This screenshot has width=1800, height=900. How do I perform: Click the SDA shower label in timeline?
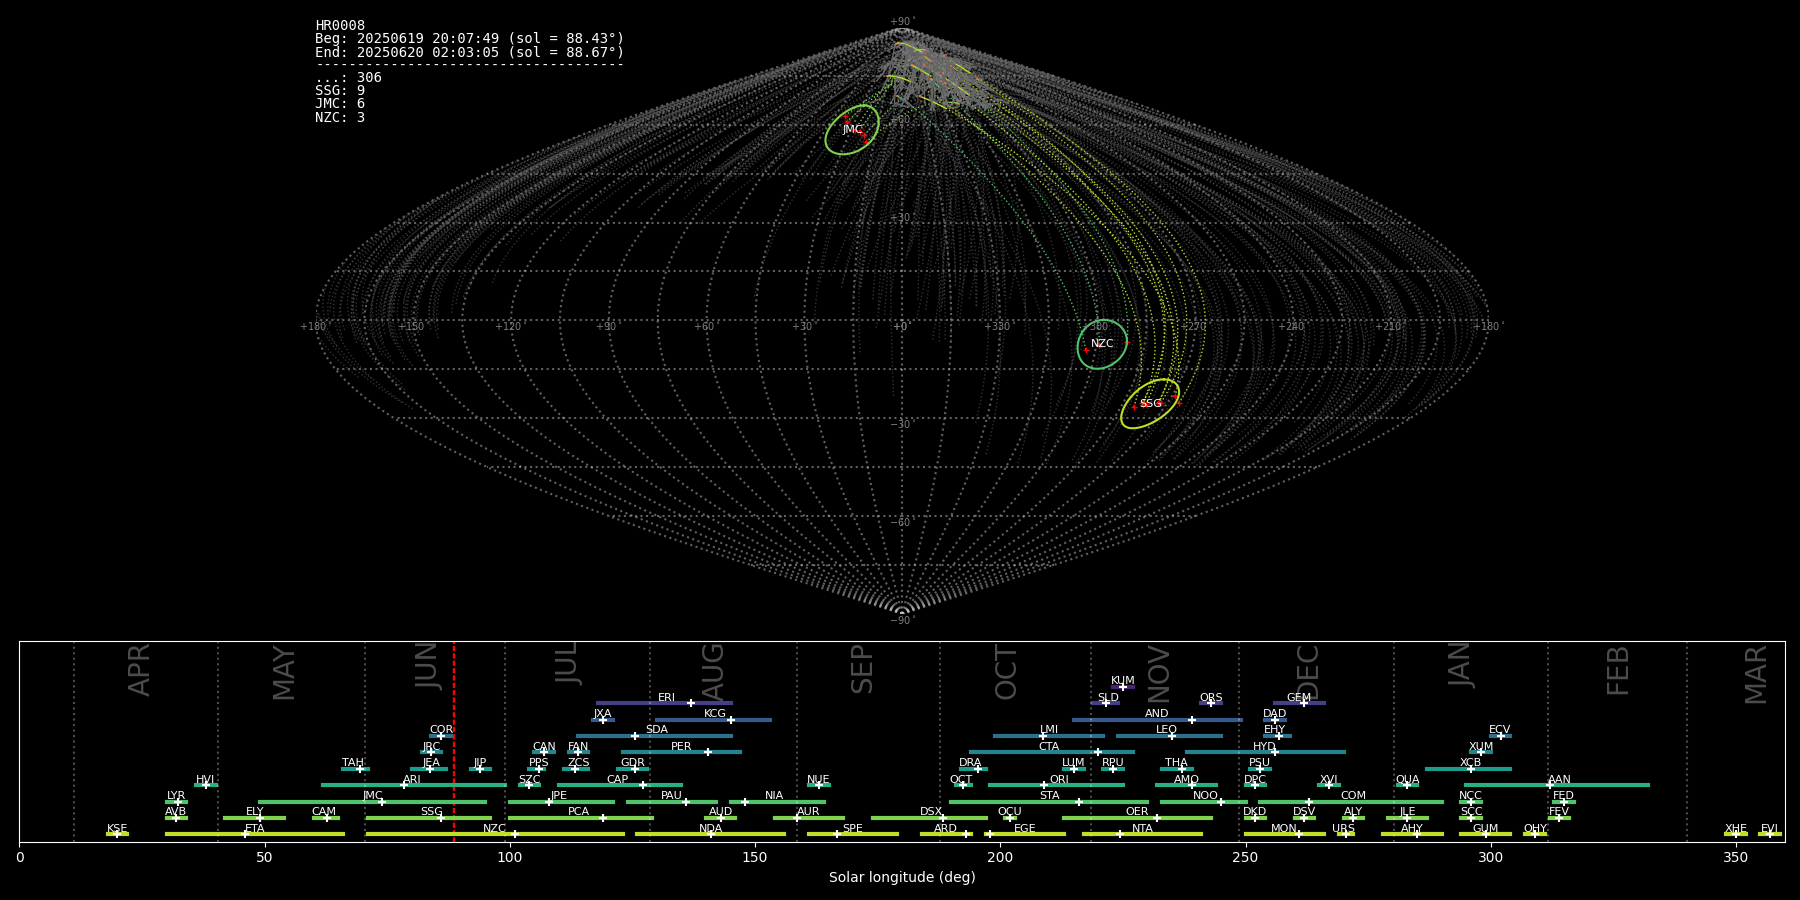coord(656,730)
